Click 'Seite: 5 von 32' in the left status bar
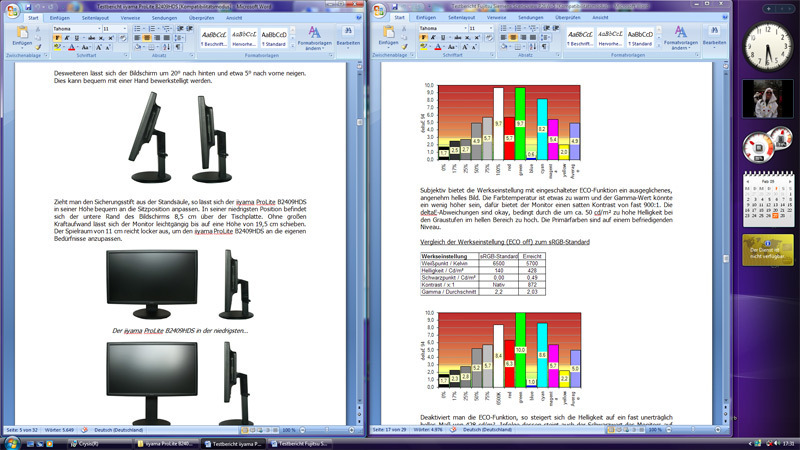The image size is (800, 450). 21,430
